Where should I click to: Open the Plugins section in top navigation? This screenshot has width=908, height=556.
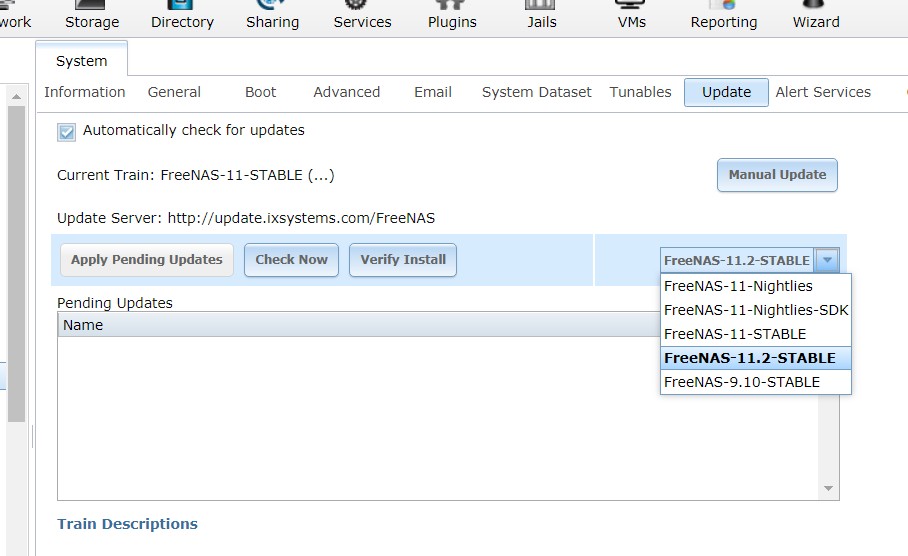[x=452, y=16]
